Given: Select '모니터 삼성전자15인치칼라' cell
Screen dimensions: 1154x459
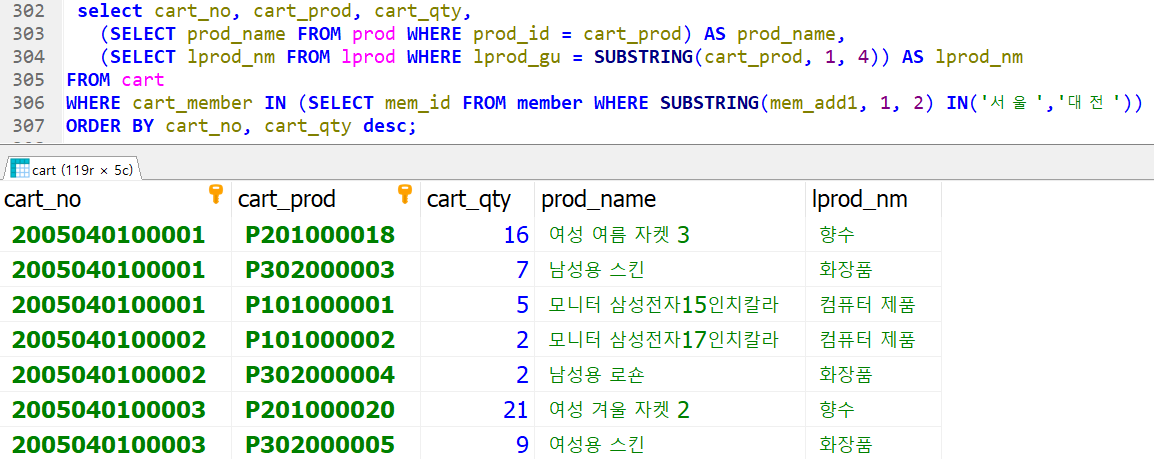Looking at the screenshot, I should pyautogui.click(x=670, y=305).
